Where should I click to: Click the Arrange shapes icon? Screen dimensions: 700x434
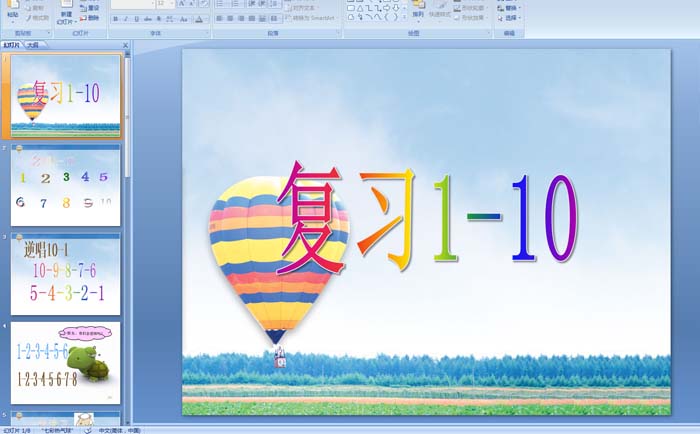coord(416,12)
